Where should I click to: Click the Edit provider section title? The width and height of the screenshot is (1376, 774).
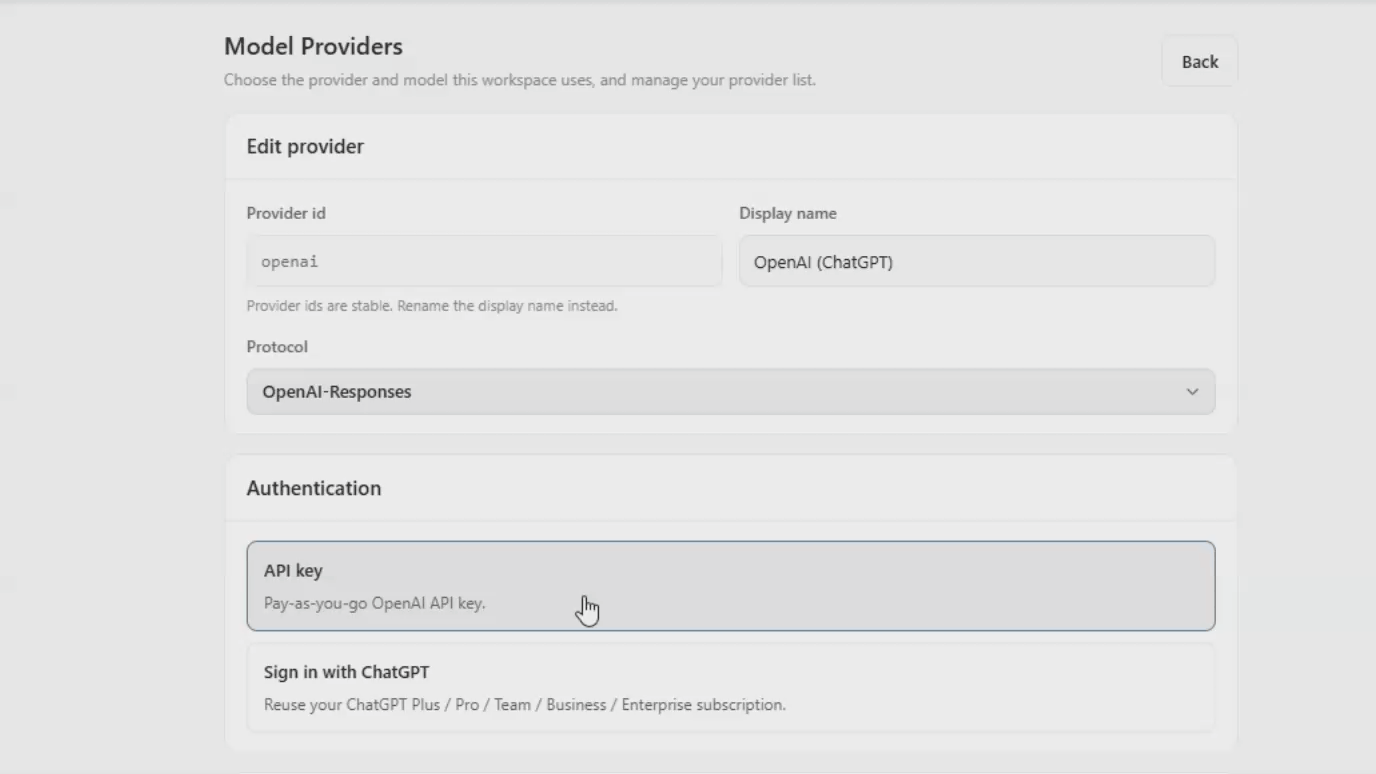[x=305, y=146]
